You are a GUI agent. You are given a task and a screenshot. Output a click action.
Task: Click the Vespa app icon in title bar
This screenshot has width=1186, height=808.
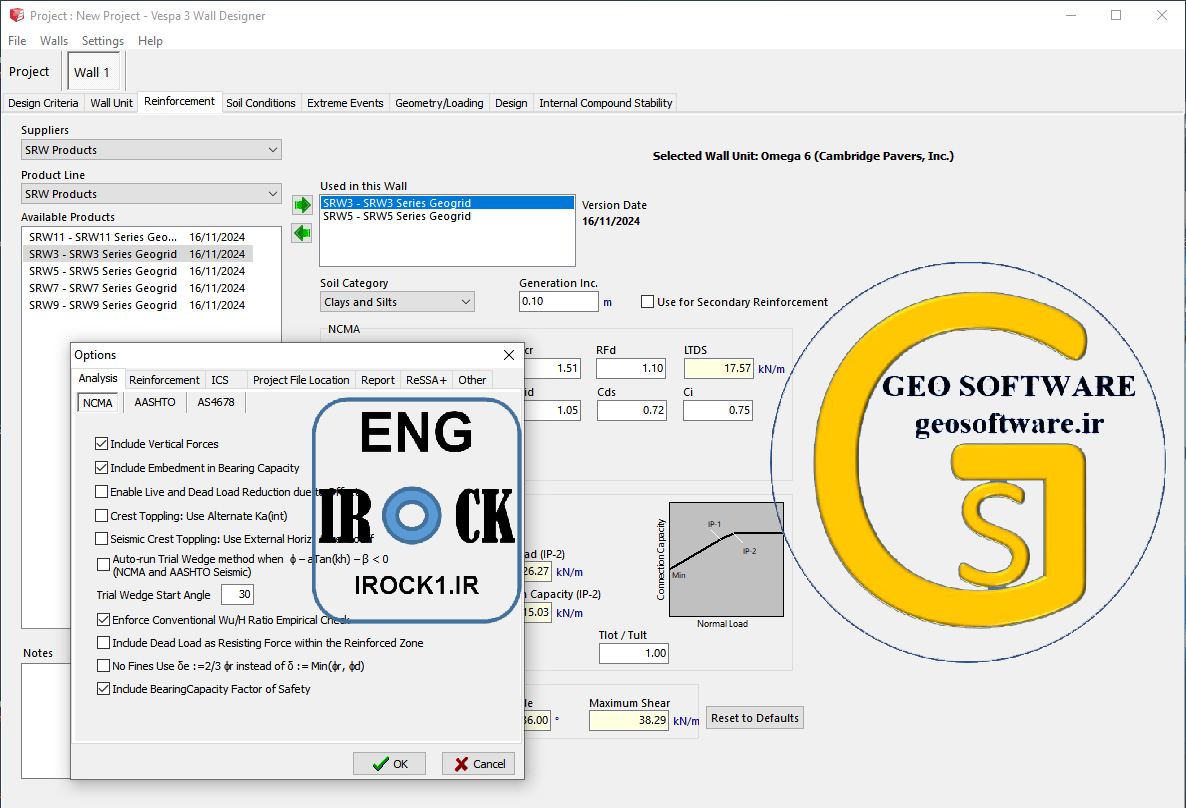click(17, 15)
